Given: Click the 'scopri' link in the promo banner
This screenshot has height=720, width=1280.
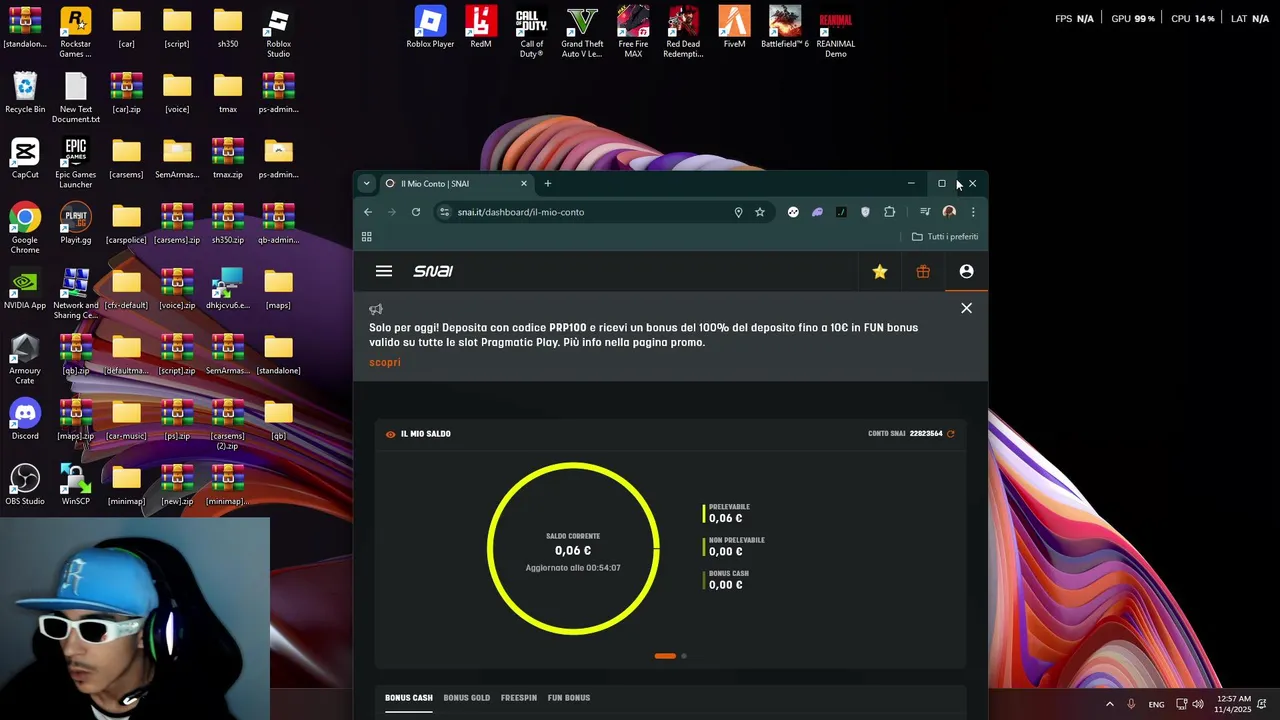Looking at the screenshot, I should (x=385, y=362).
